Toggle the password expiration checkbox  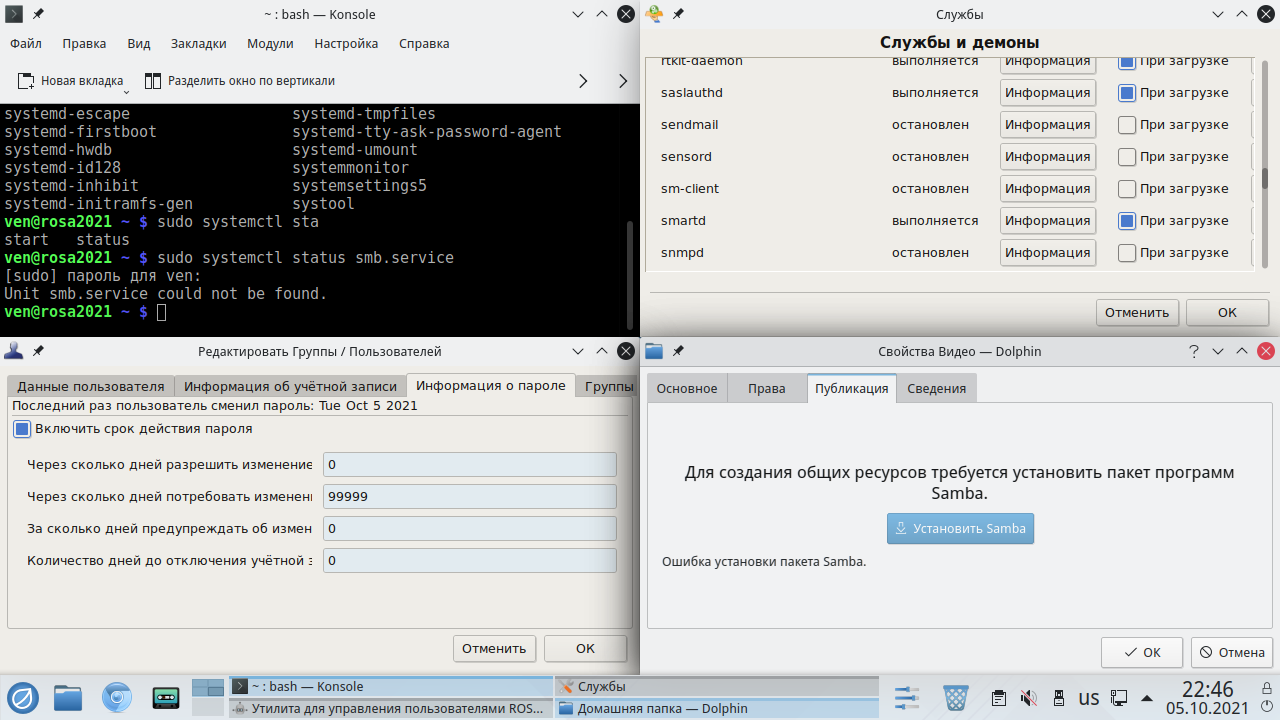[x=22, y=429]
